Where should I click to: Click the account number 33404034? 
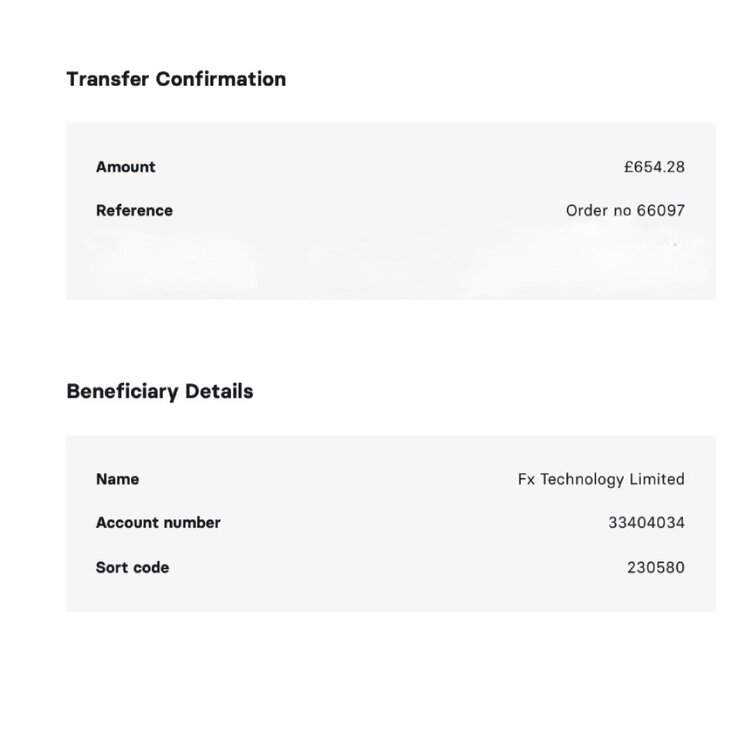(x=646, y=523)
